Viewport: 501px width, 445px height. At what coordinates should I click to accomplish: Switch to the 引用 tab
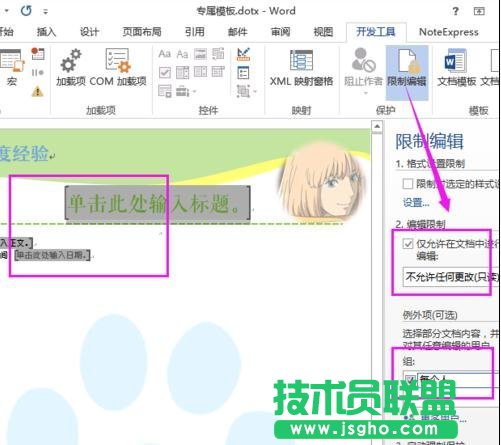click(195, 32)
